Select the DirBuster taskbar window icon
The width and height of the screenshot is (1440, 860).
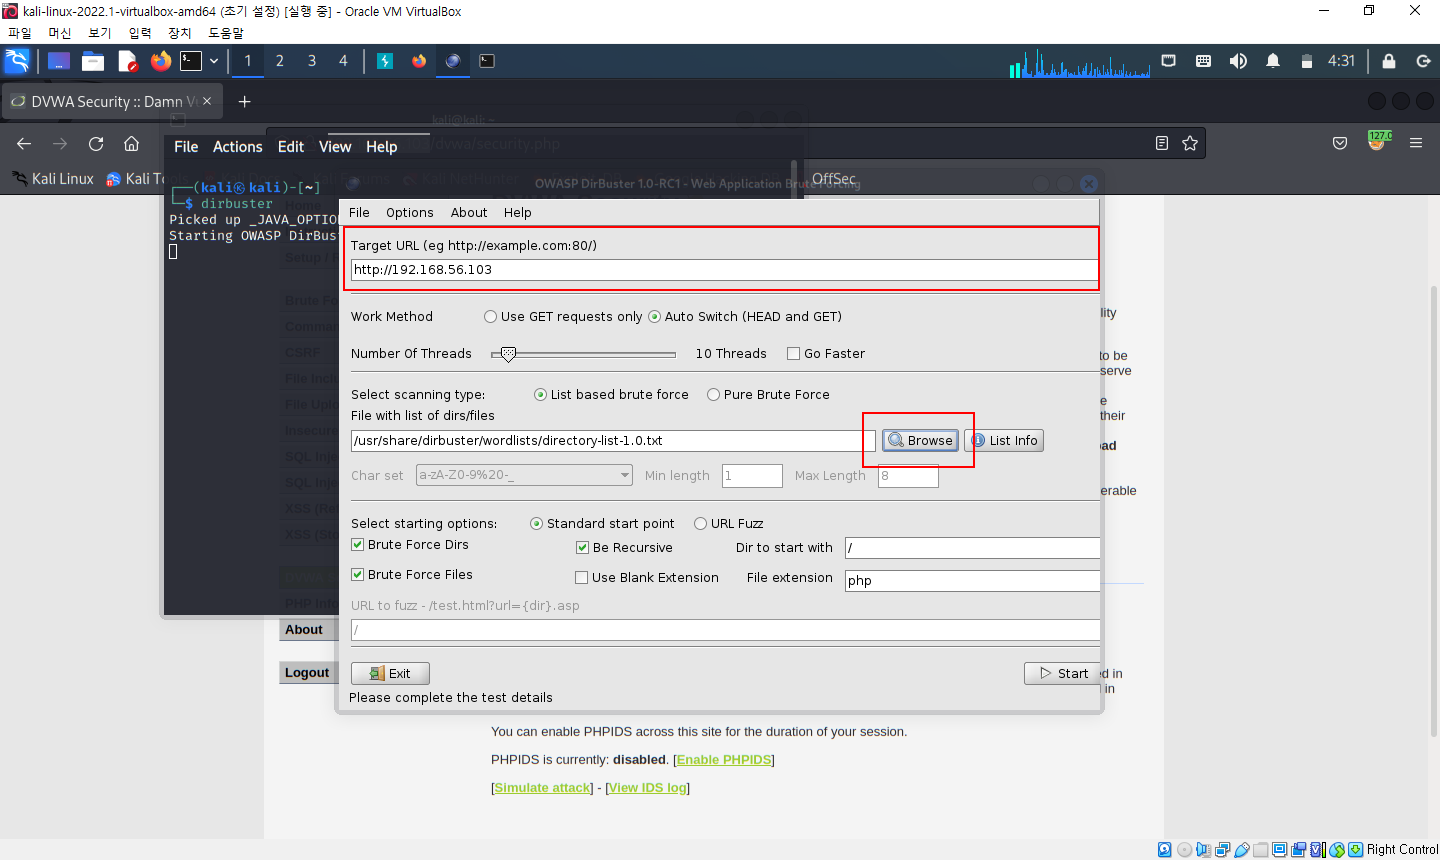[453, 61]
